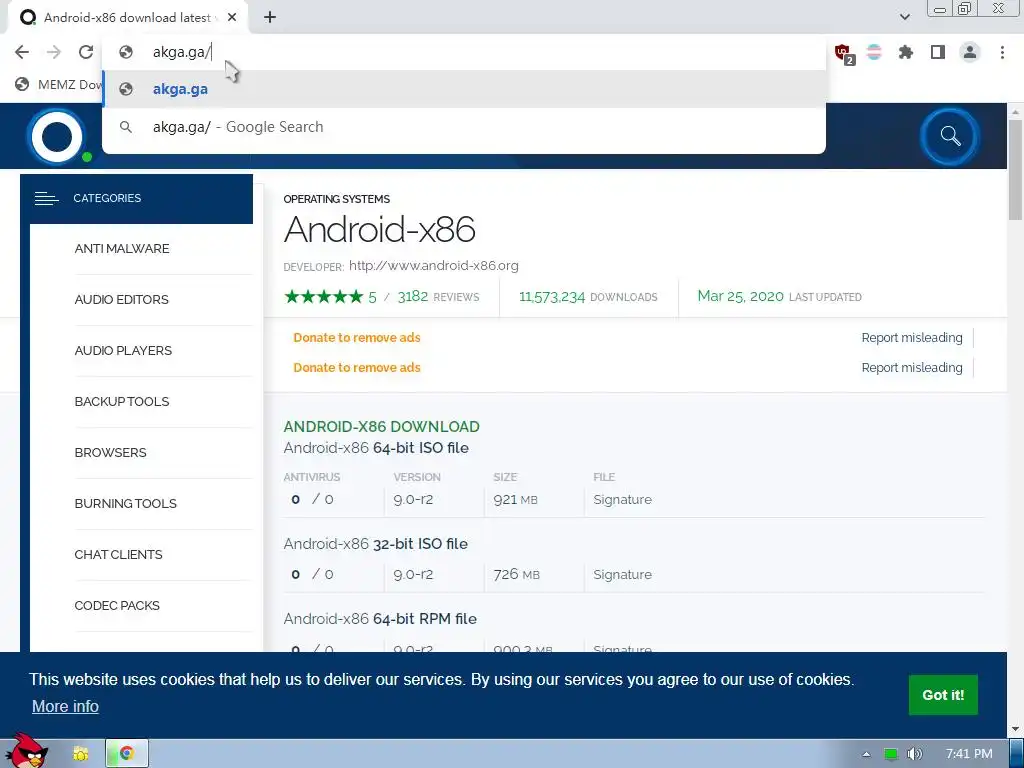Click the site circular logo
The height and width of the screenshot is (768, 1024).
tap(57, 136)
